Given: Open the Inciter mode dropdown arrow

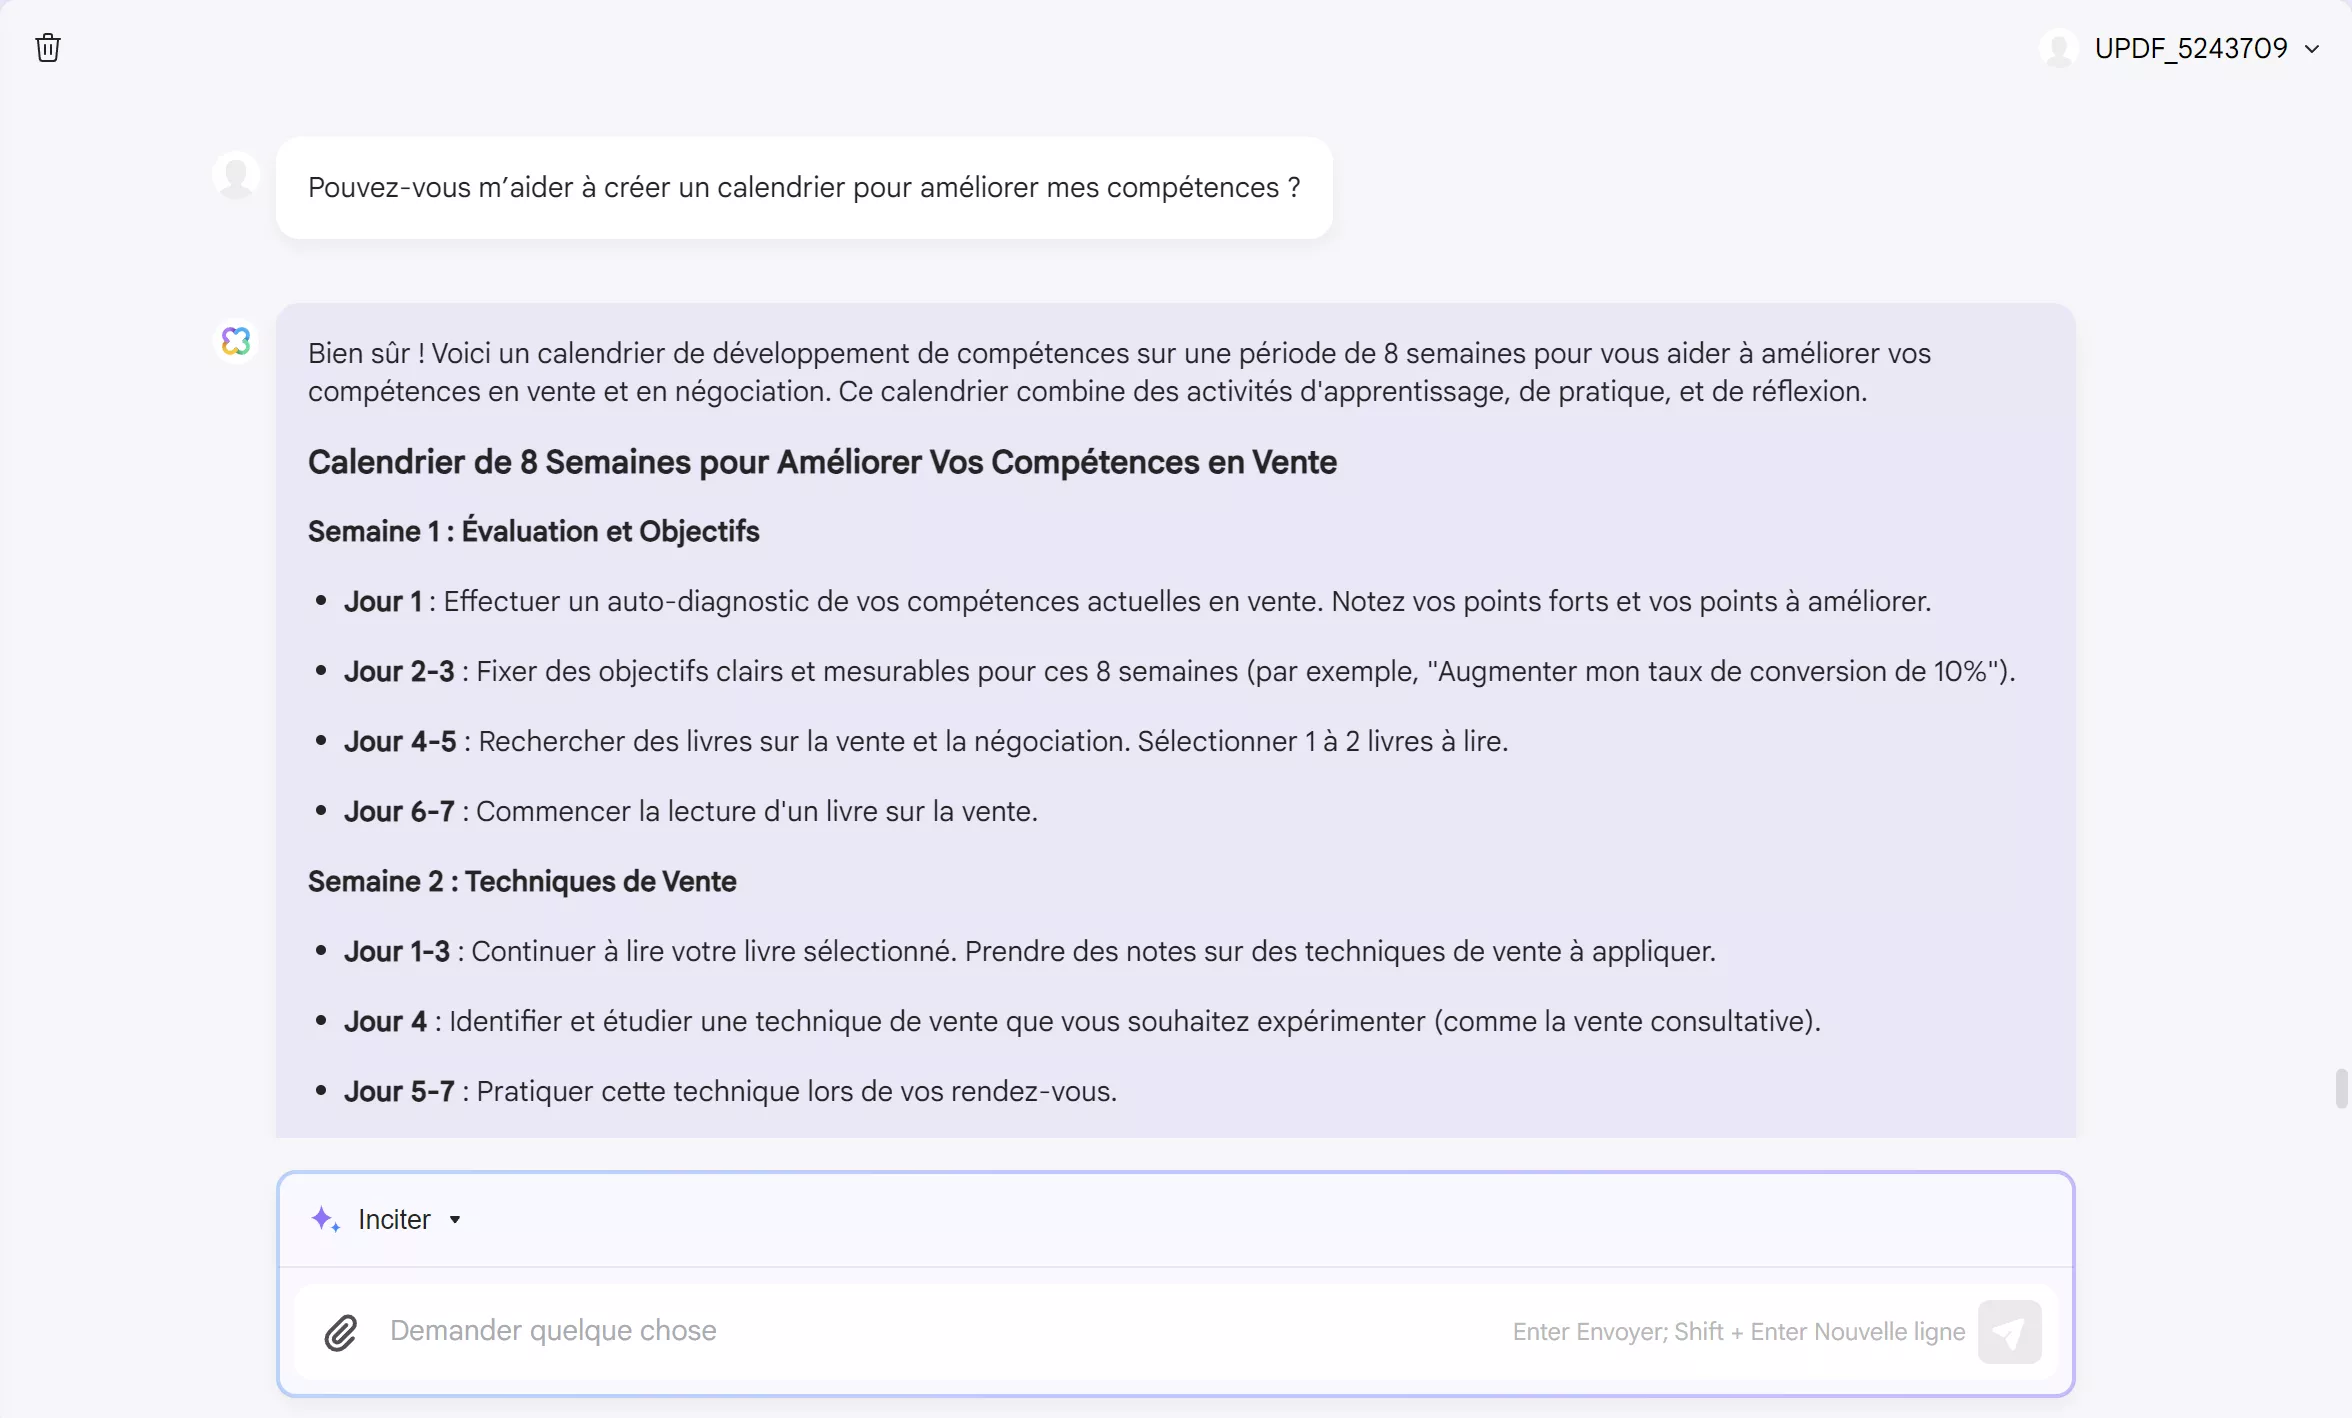Looking at the screenshot, I should tap(455, 1220).
